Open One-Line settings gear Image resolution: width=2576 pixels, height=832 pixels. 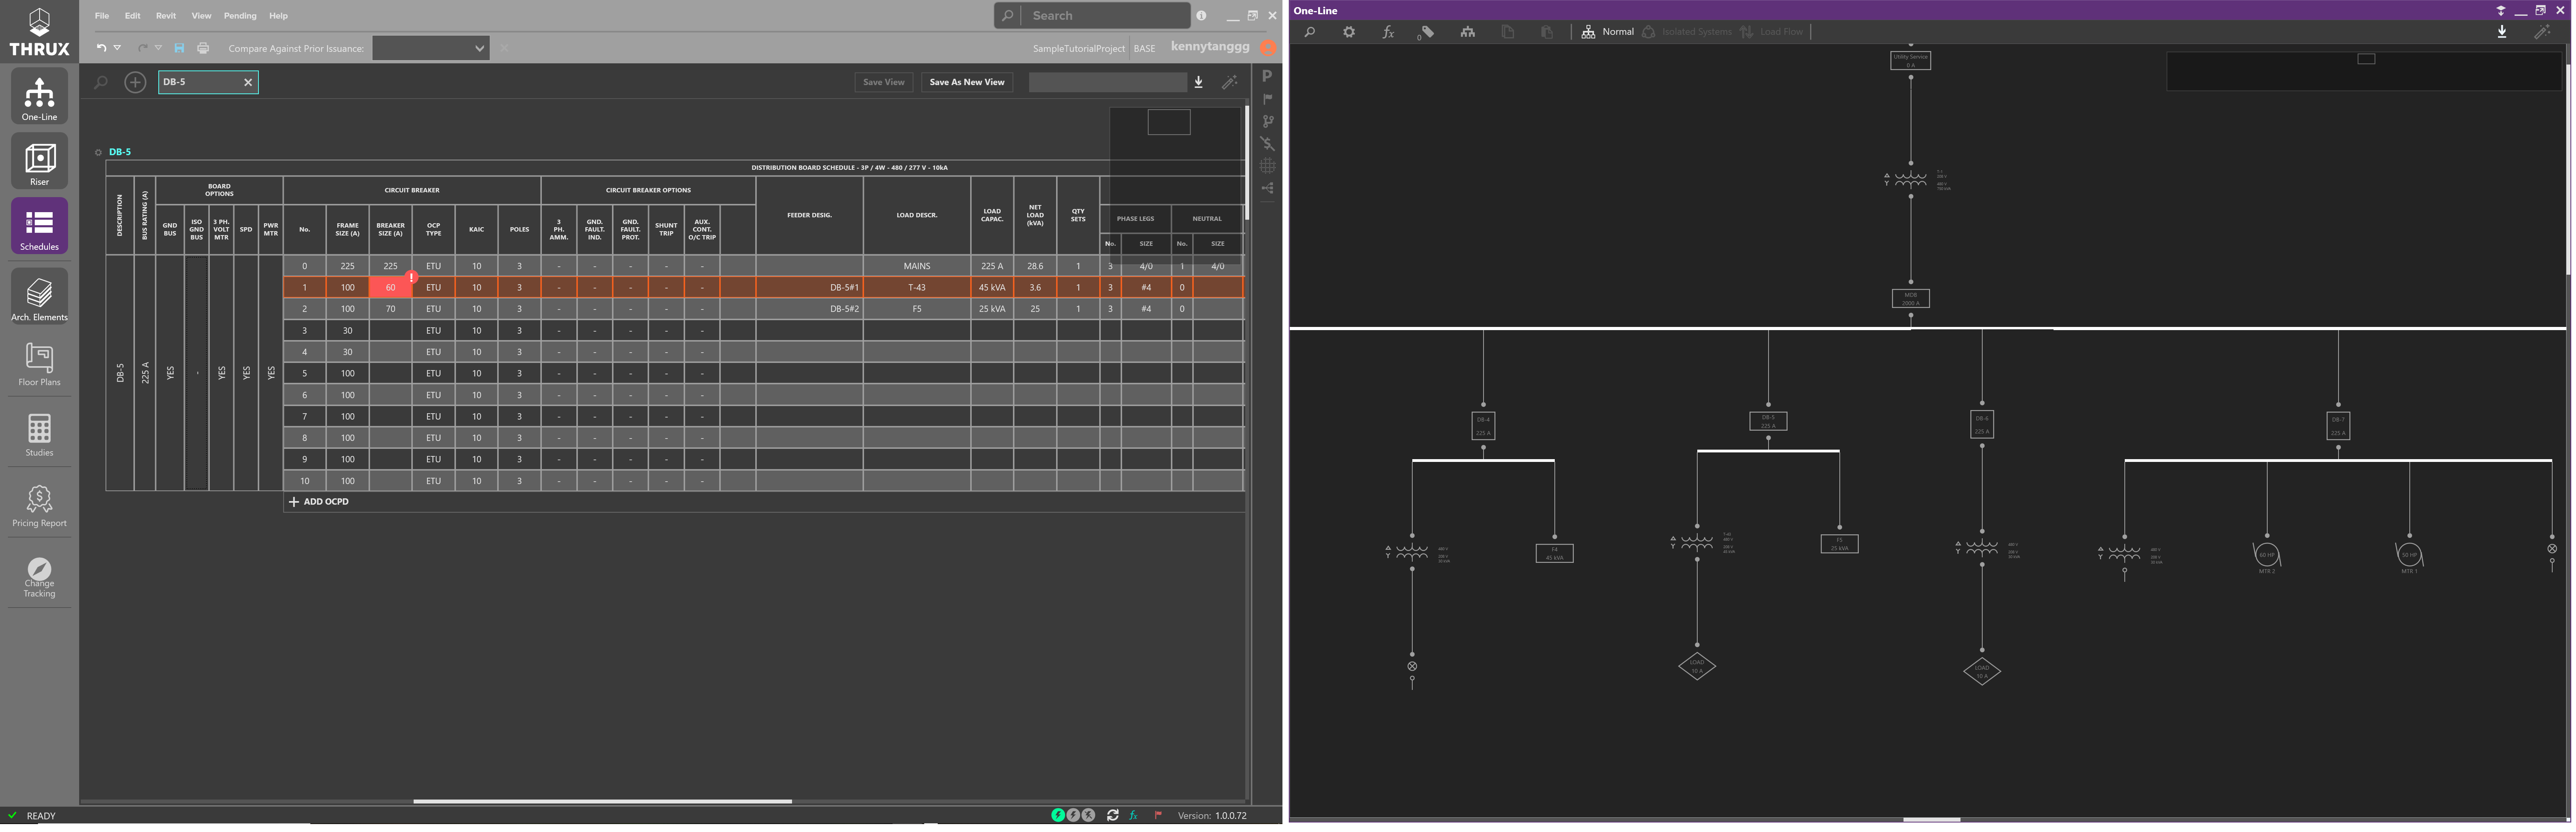click(1349, 32)
